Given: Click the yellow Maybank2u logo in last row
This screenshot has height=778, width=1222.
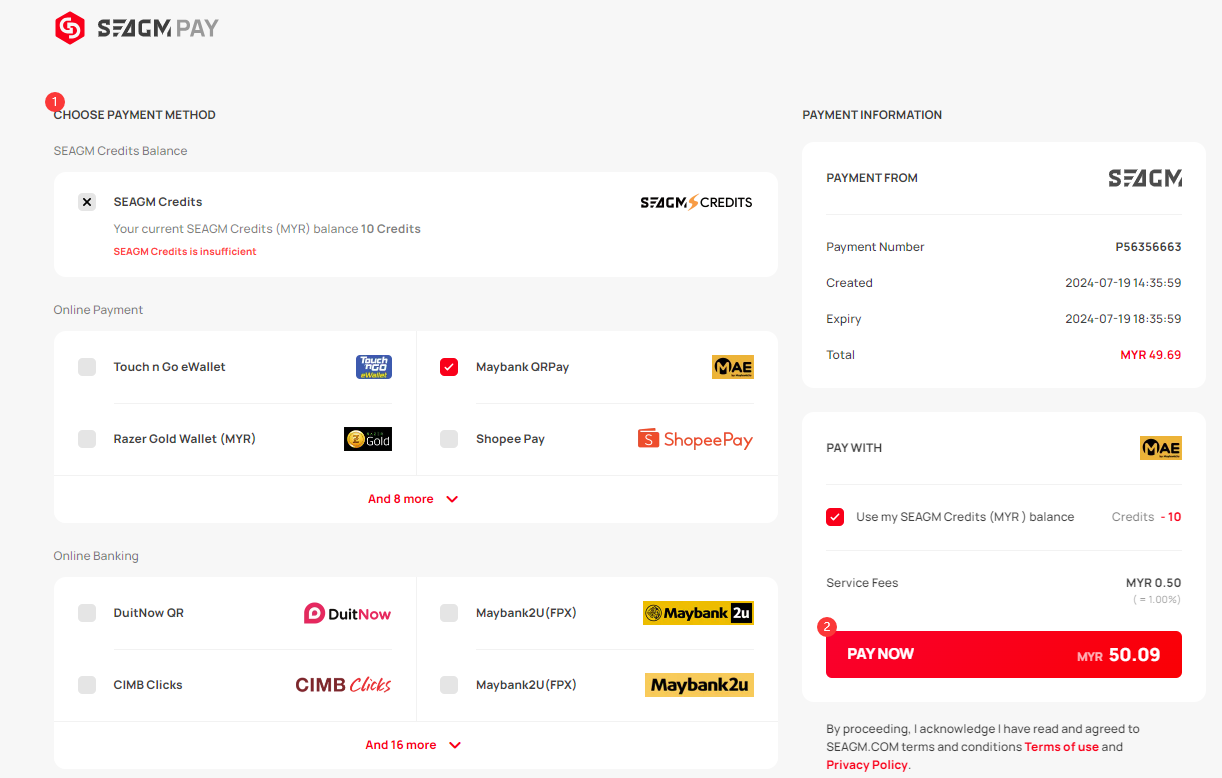Looking at the screenshot, I should click(x=699, y=685).
